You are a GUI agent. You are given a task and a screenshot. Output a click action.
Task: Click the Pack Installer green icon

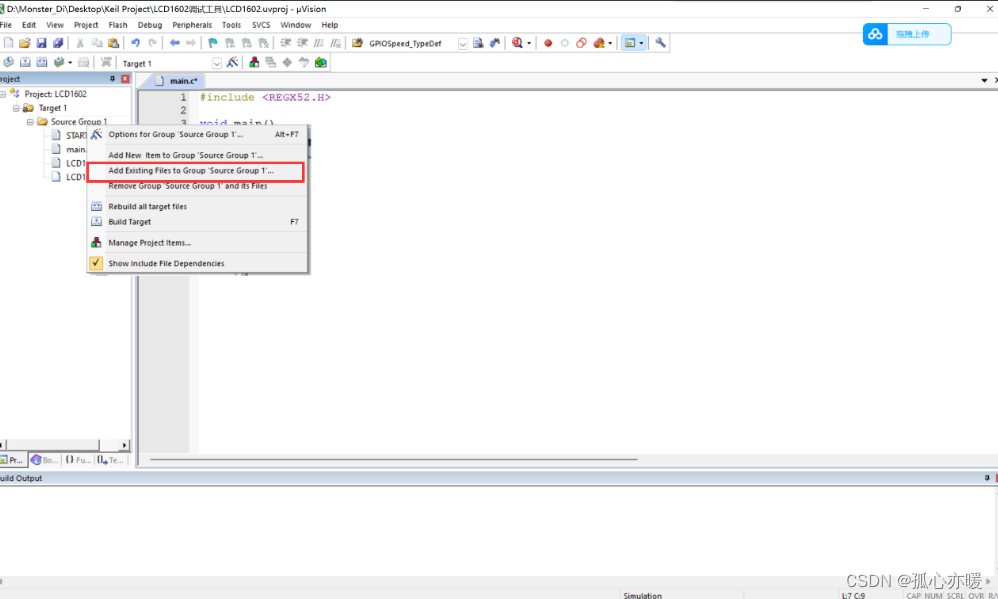(321, 62)
